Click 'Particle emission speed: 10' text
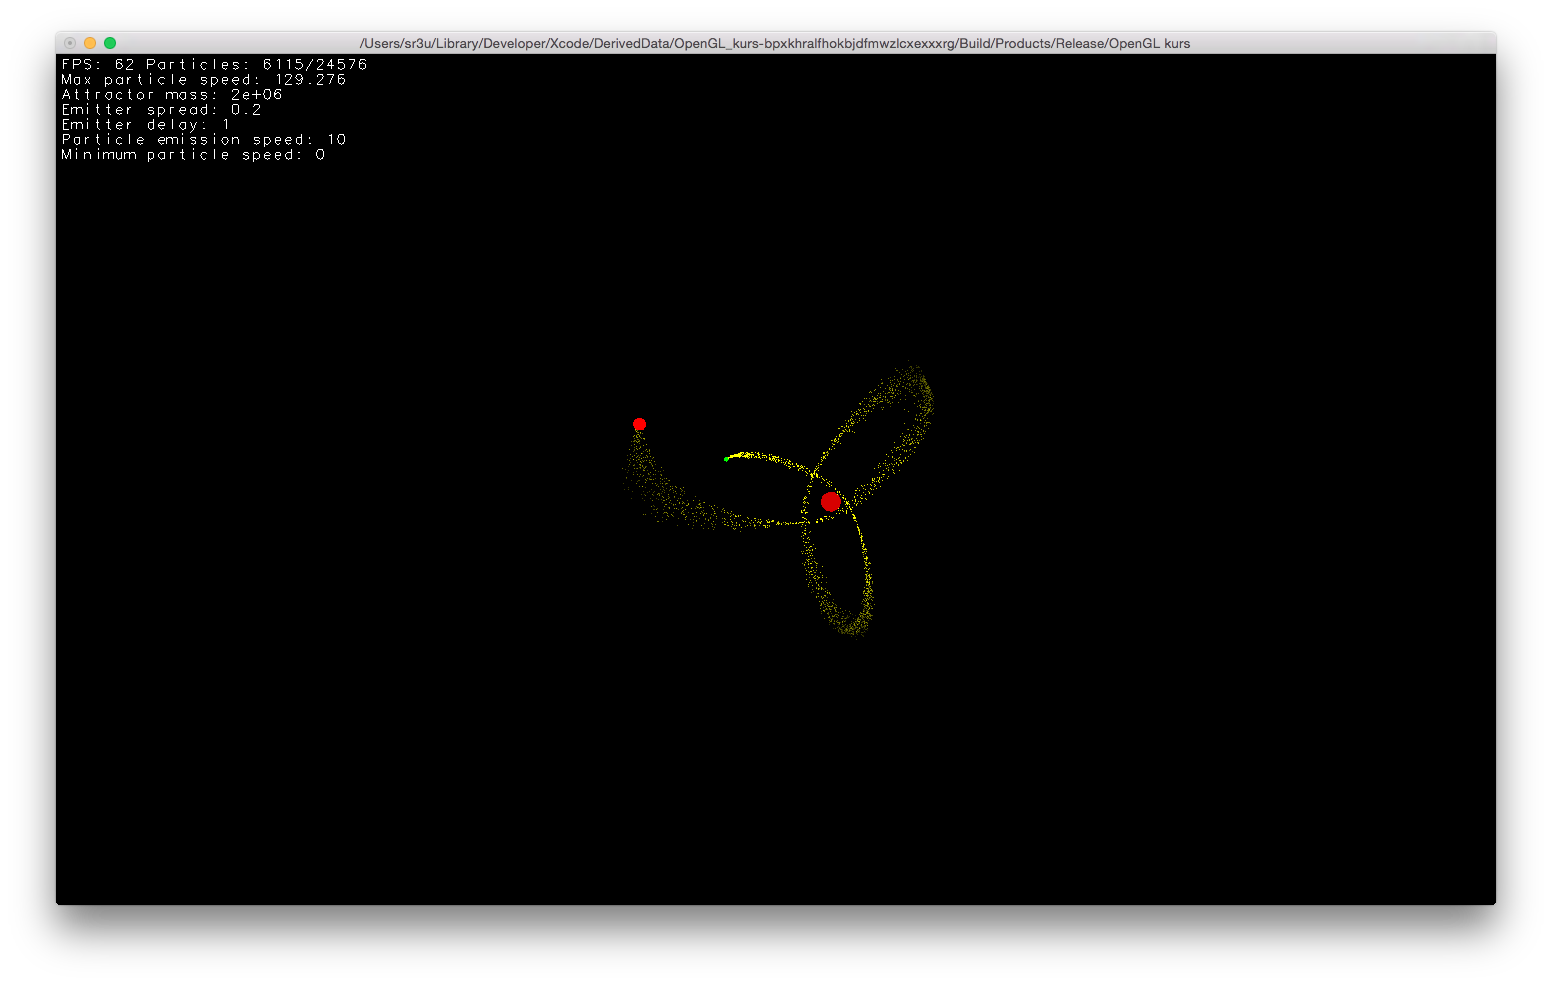This screenshot has width=1552, height=985. (x=203, y=139)
